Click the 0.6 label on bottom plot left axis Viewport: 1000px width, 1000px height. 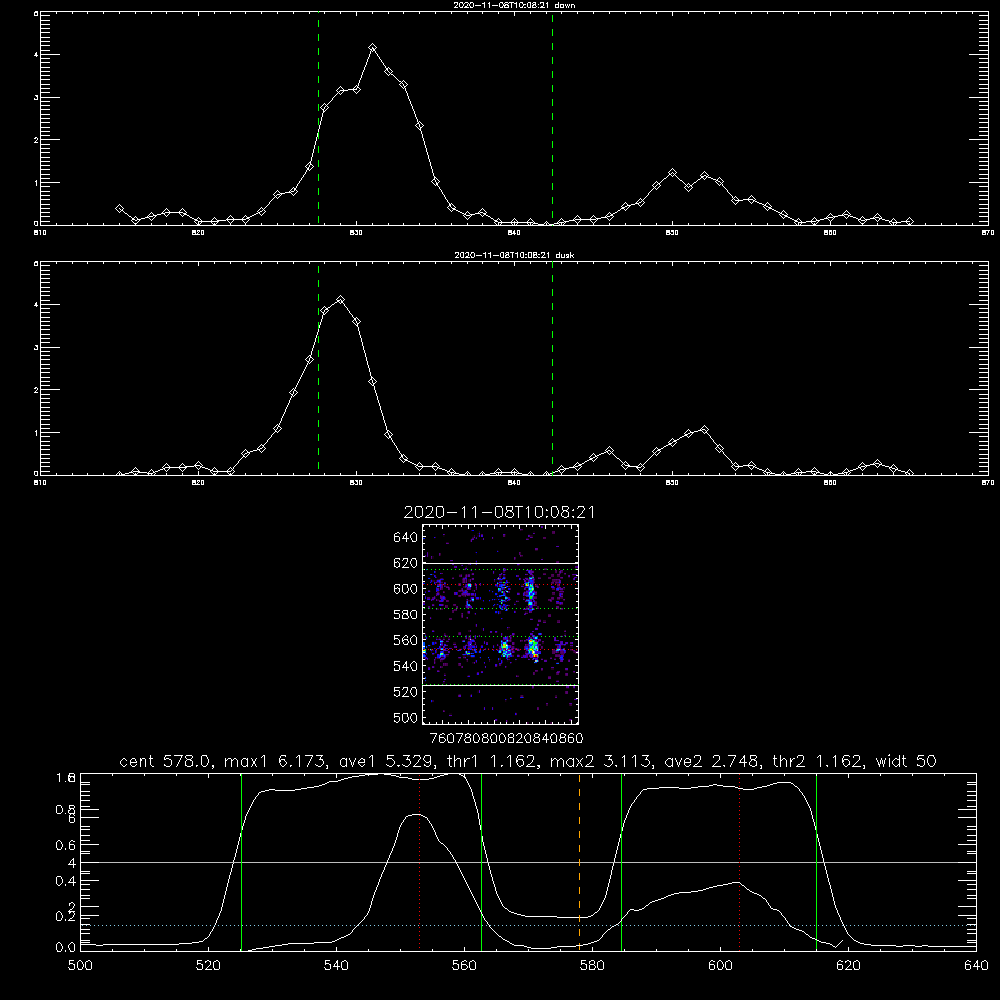tap(66, 845)
